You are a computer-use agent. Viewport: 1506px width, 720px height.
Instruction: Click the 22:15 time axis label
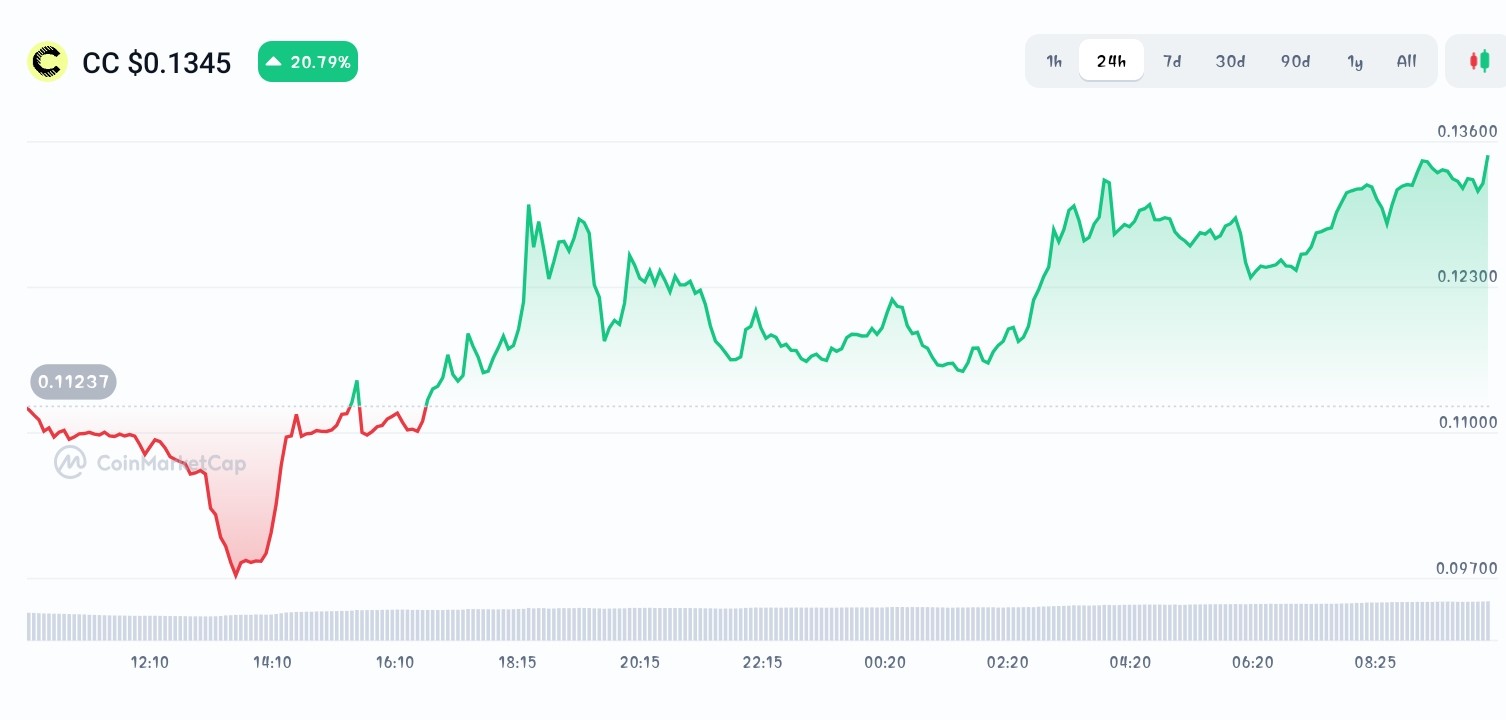click(762, 662)
